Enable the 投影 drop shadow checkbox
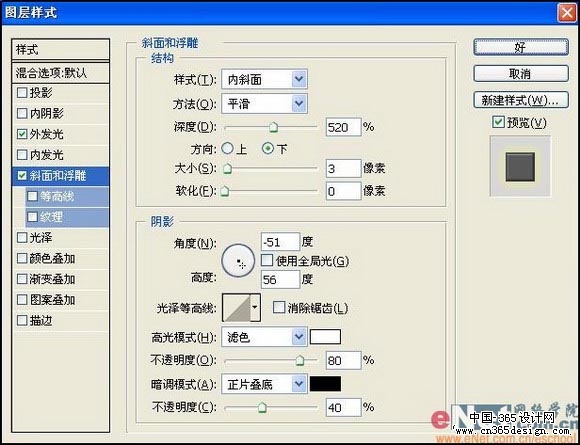The height and width of the screenshot is (445, 580). point(22,92)
